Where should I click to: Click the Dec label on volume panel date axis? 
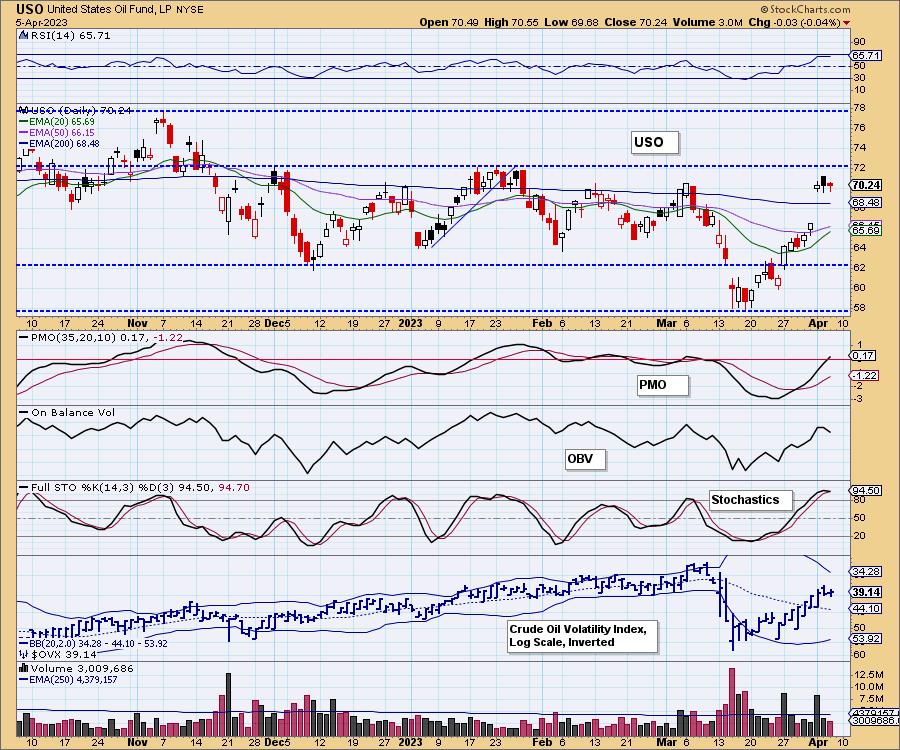pos(275,742)
